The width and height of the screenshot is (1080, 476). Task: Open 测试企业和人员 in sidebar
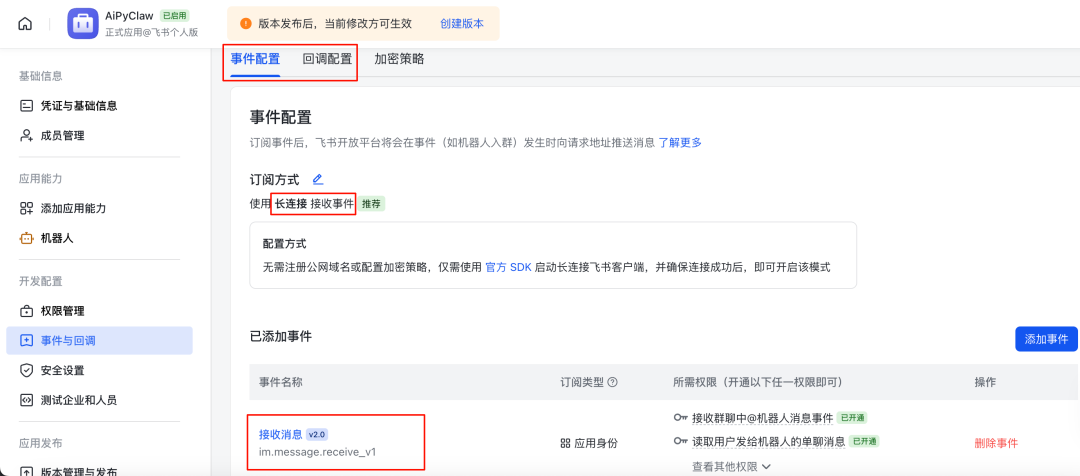(x=78, y=400)
